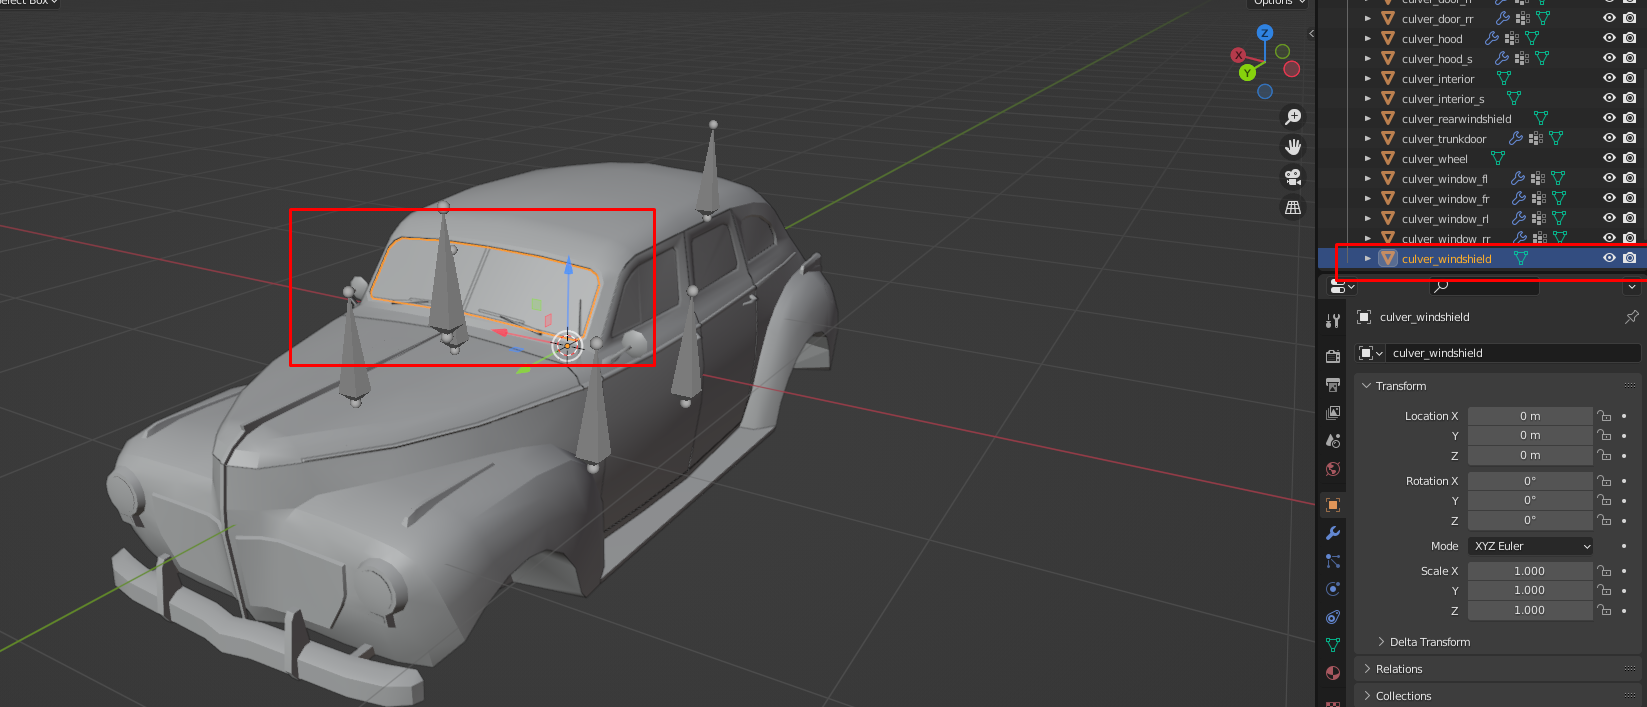Lock Rotation Z with the padlock toggle
The image size is (1647, 707).
1604,520
